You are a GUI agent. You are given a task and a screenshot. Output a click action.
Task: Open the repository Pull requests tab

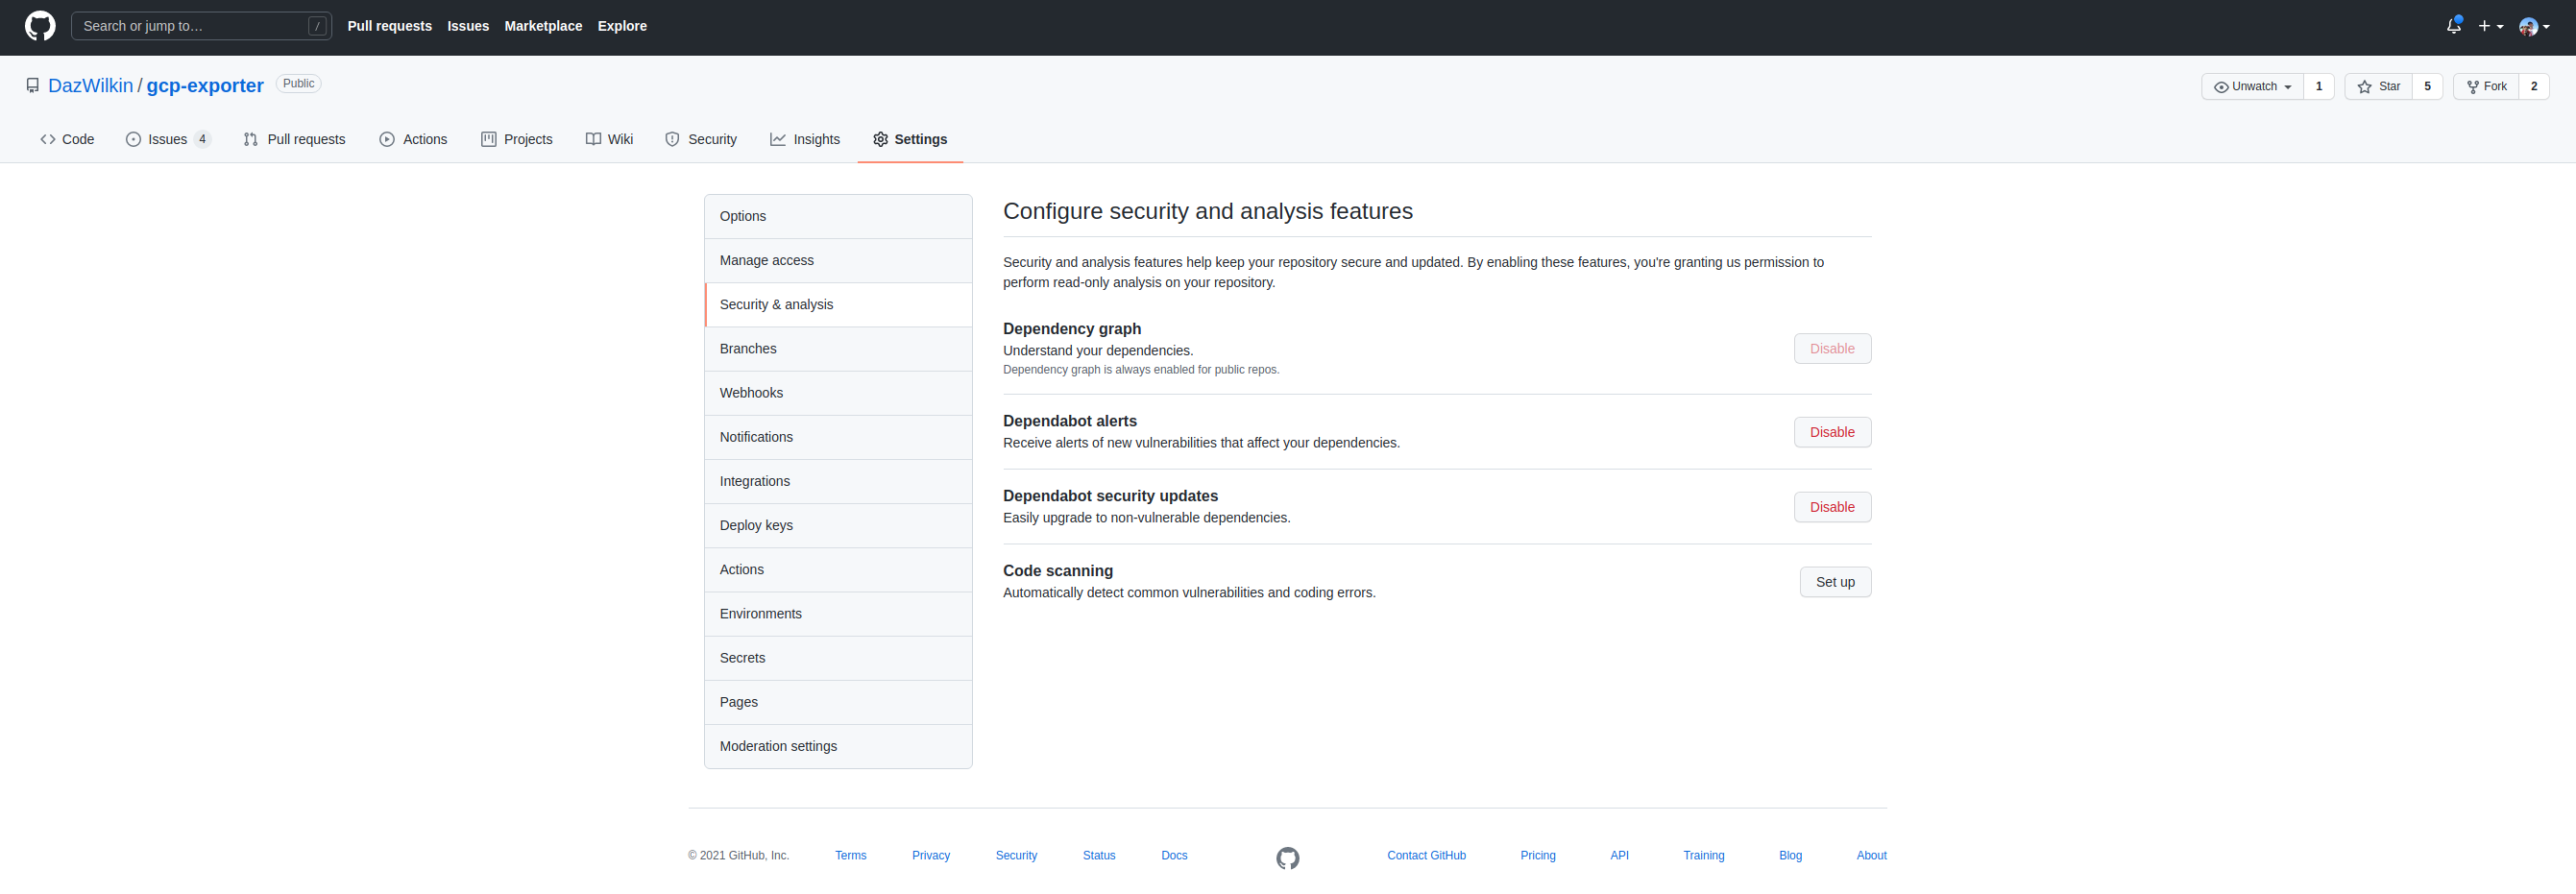coord(294,139)
